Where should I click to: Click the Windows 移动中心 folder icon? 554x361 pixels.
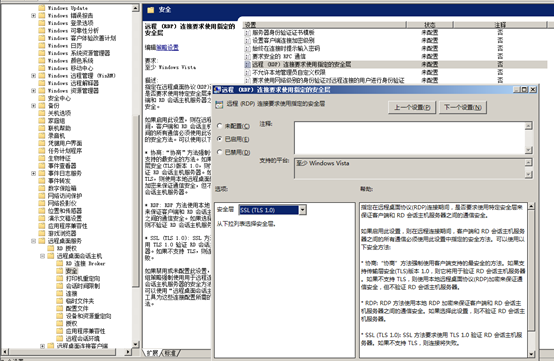(x=42, y=68)
